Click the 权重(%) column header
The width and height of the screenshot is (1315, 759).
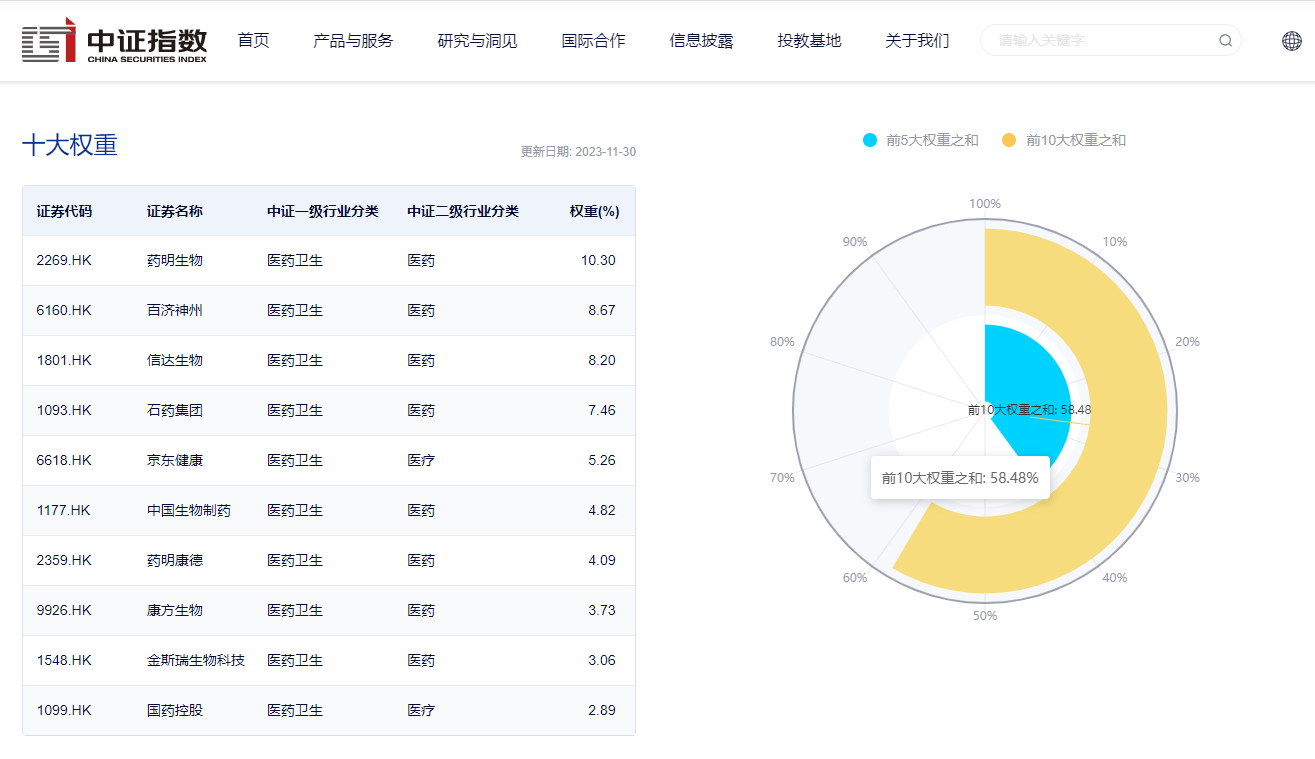[x=595, y=211]
